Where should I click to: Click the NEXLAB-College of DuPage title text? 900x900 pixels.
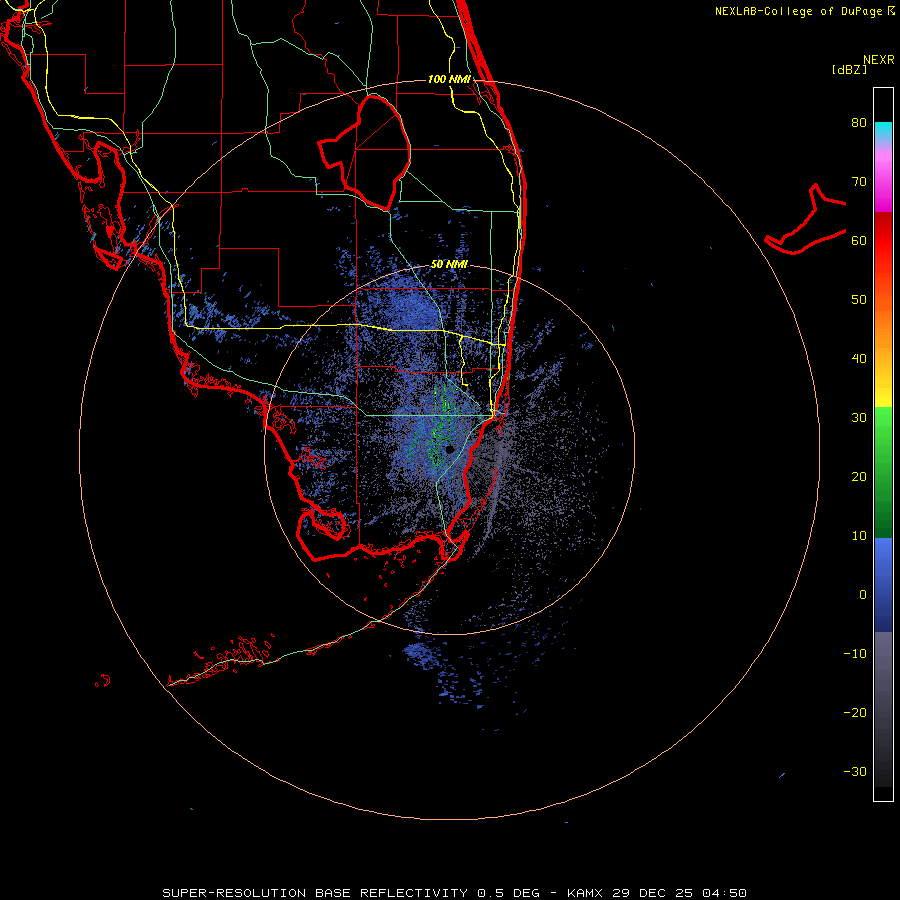pos(798,11)
